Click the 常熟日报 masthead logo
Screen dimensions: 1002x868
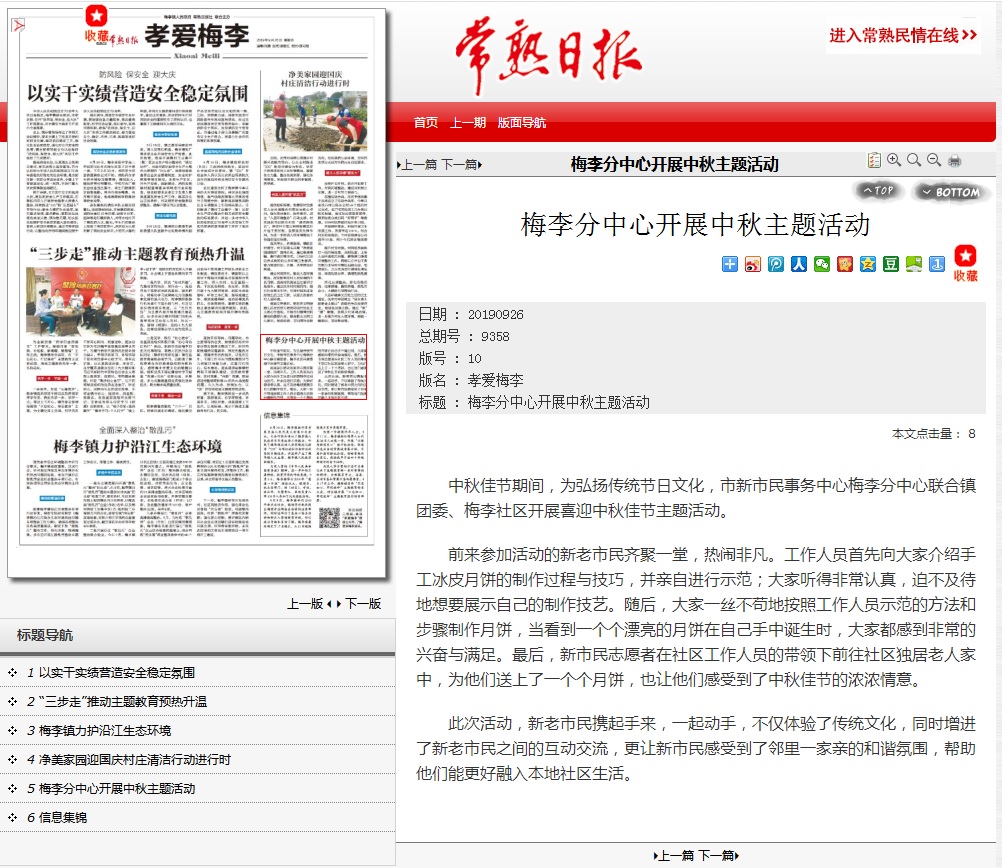pos(548,56)
